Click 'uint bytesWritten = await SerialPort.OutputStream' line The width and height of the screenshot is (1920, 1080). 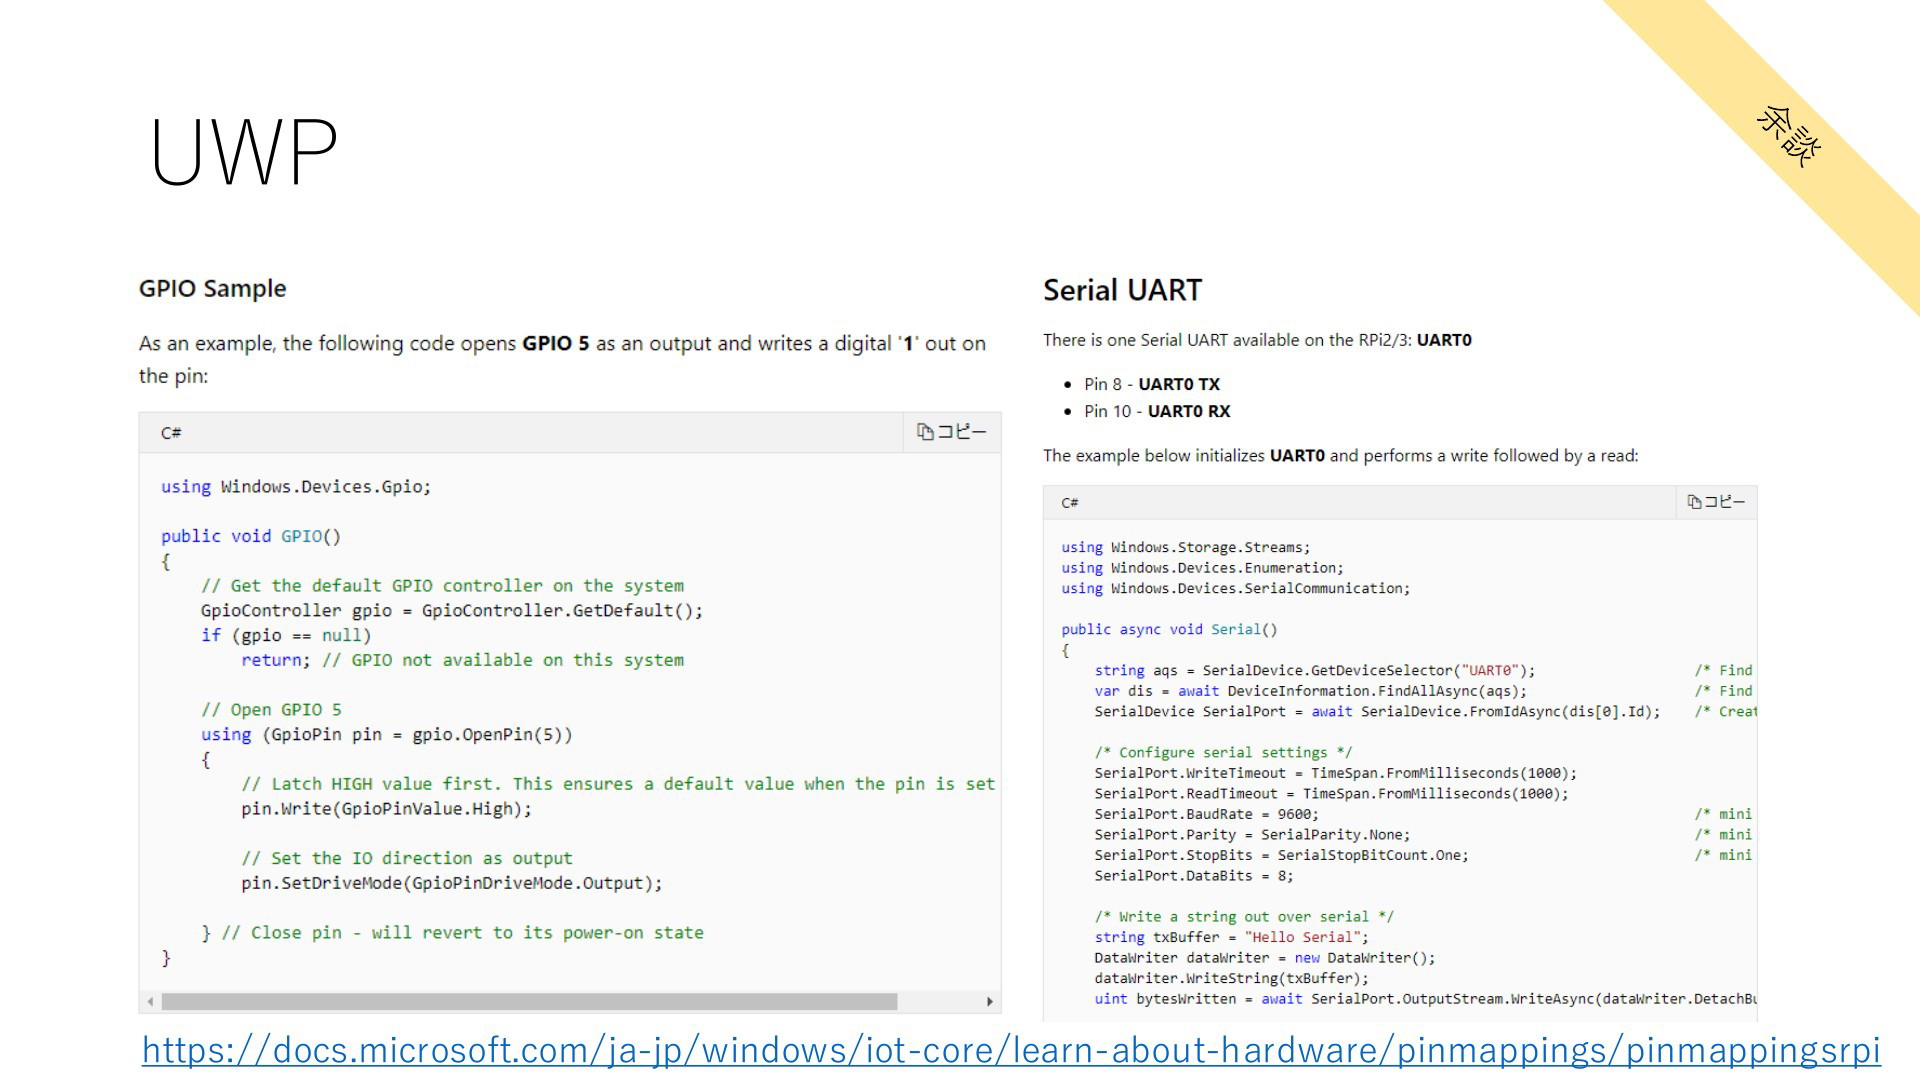pyautogui.click(x=1425, y=998)
